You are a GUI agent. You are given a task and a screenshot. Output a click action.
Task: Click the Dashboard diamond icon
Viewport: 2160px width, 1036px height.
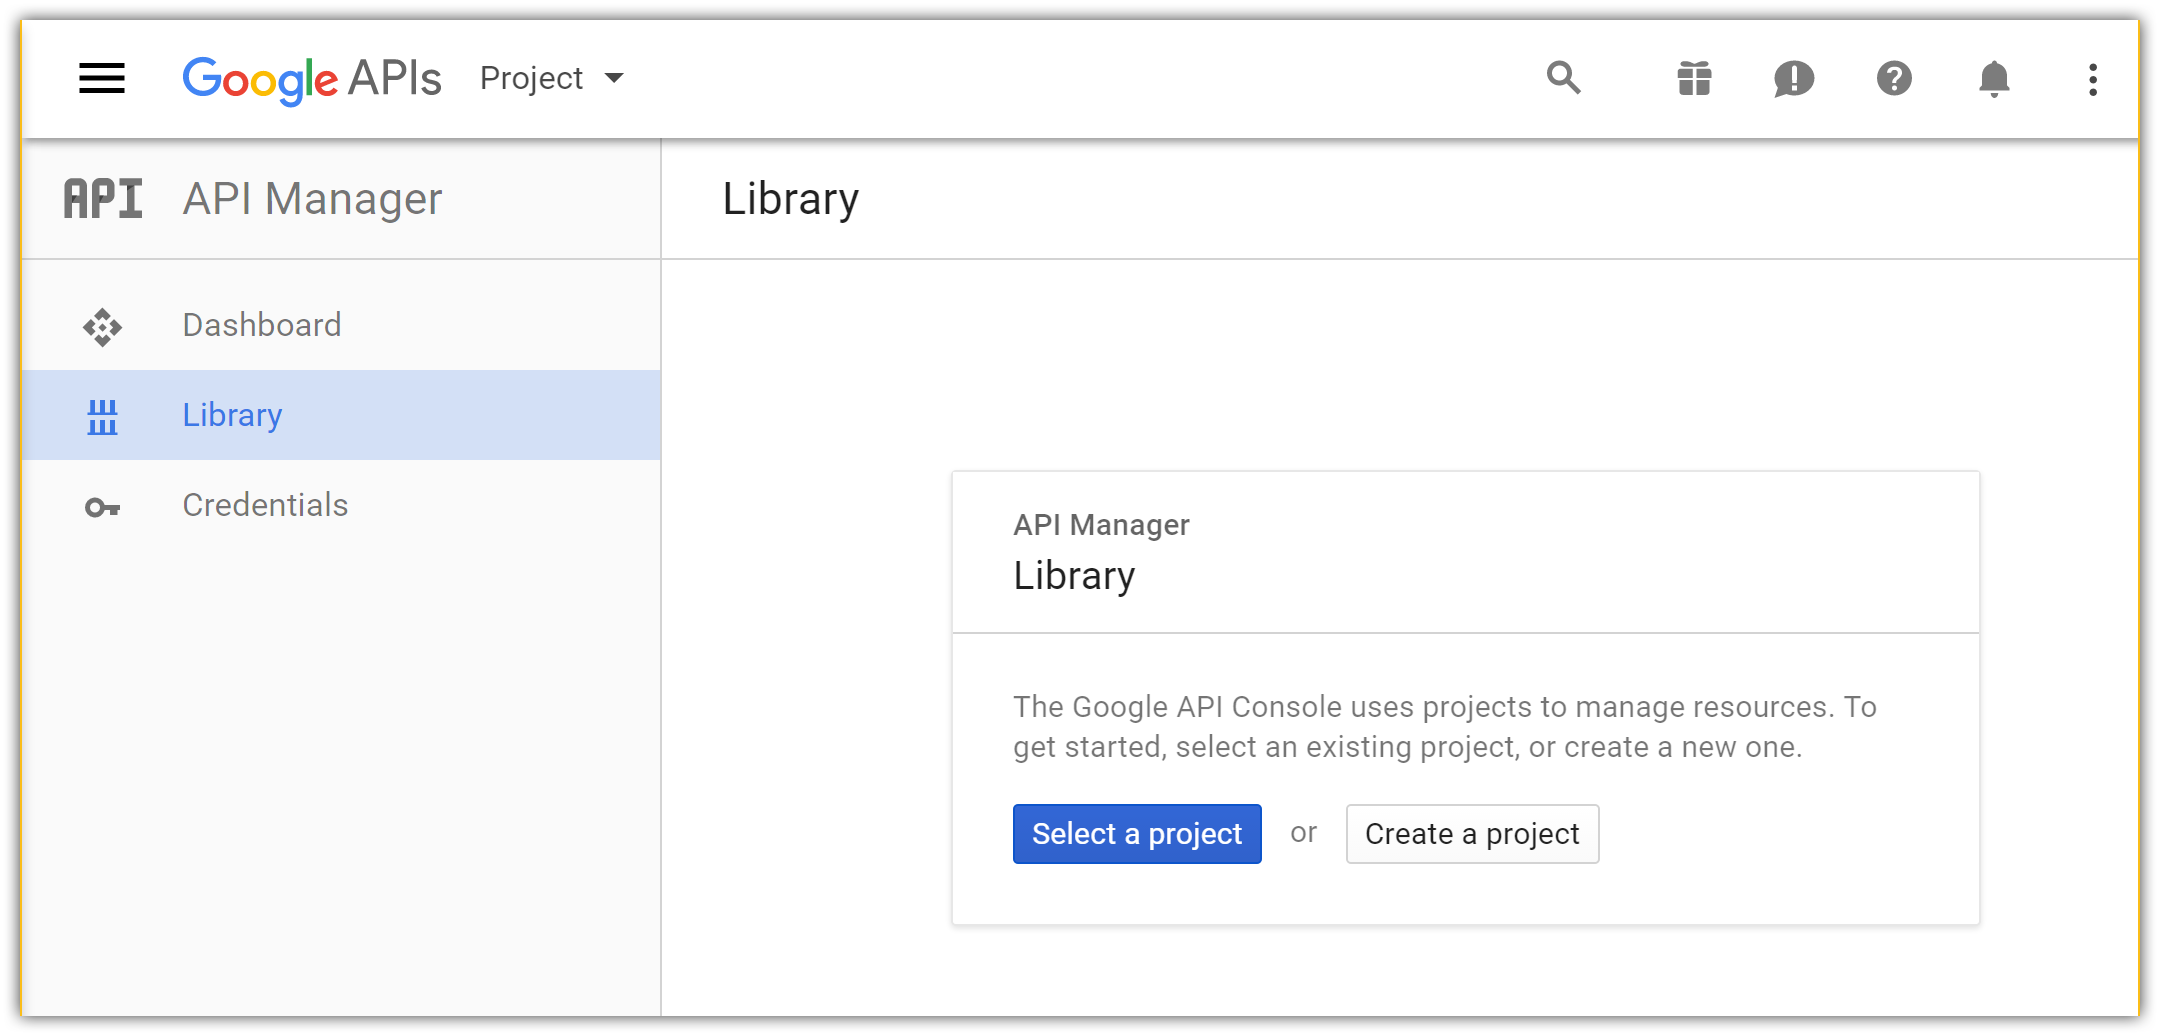[x=102, y=327]
